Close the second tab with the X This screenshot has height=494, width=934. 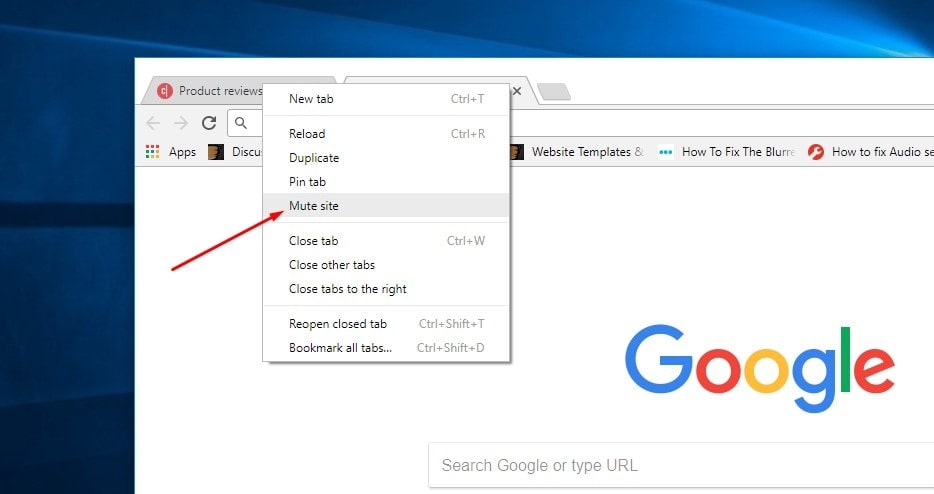[517, 91]
